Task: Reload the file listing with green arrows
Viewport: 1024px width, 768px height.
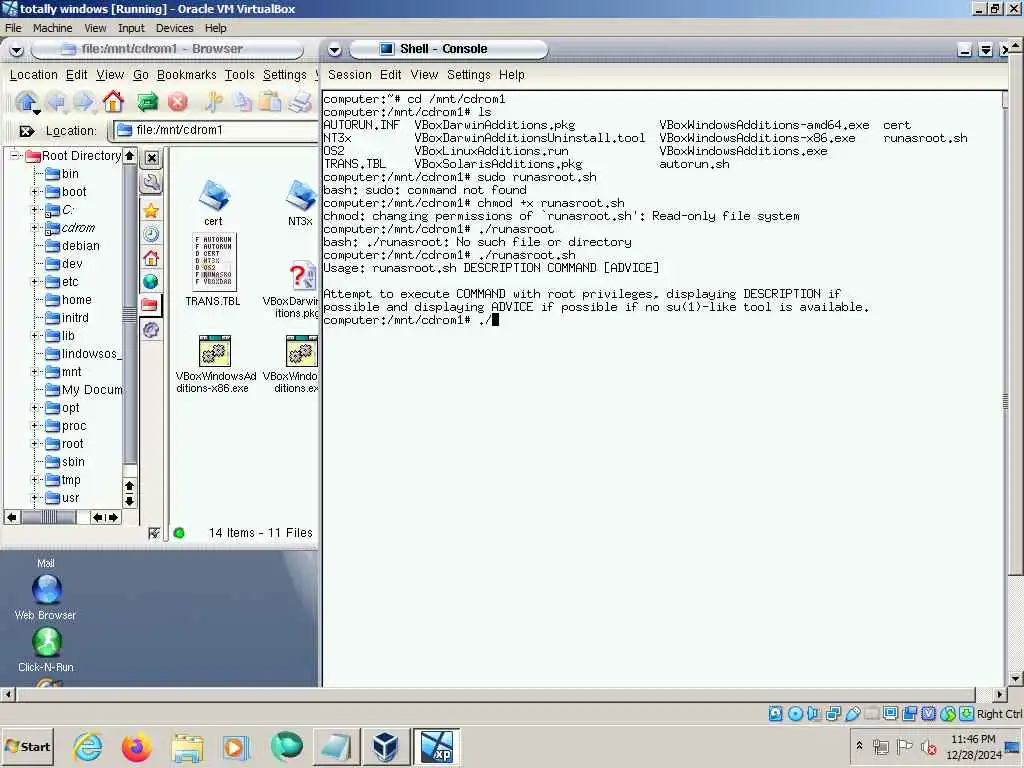Action: [x=148, y=102]
